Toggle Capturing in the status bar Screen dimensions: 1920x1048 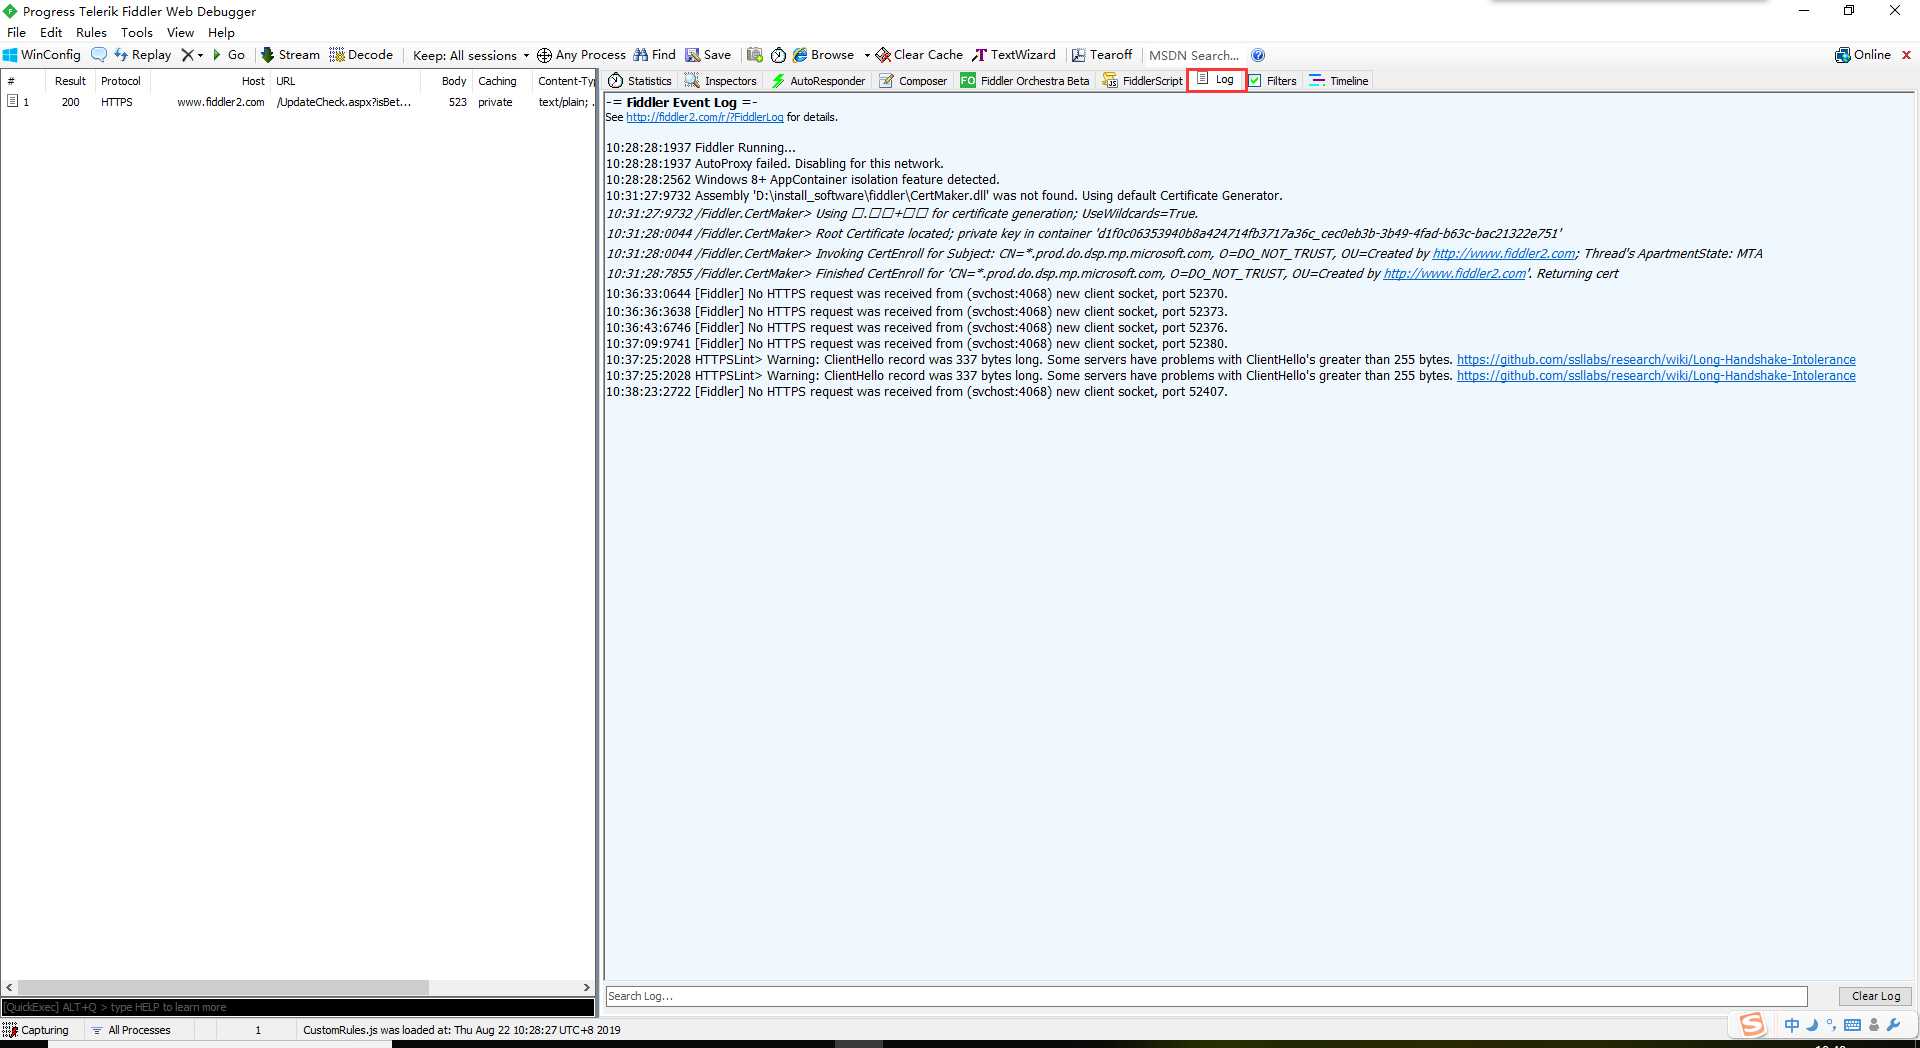[x=36, y=1030]
